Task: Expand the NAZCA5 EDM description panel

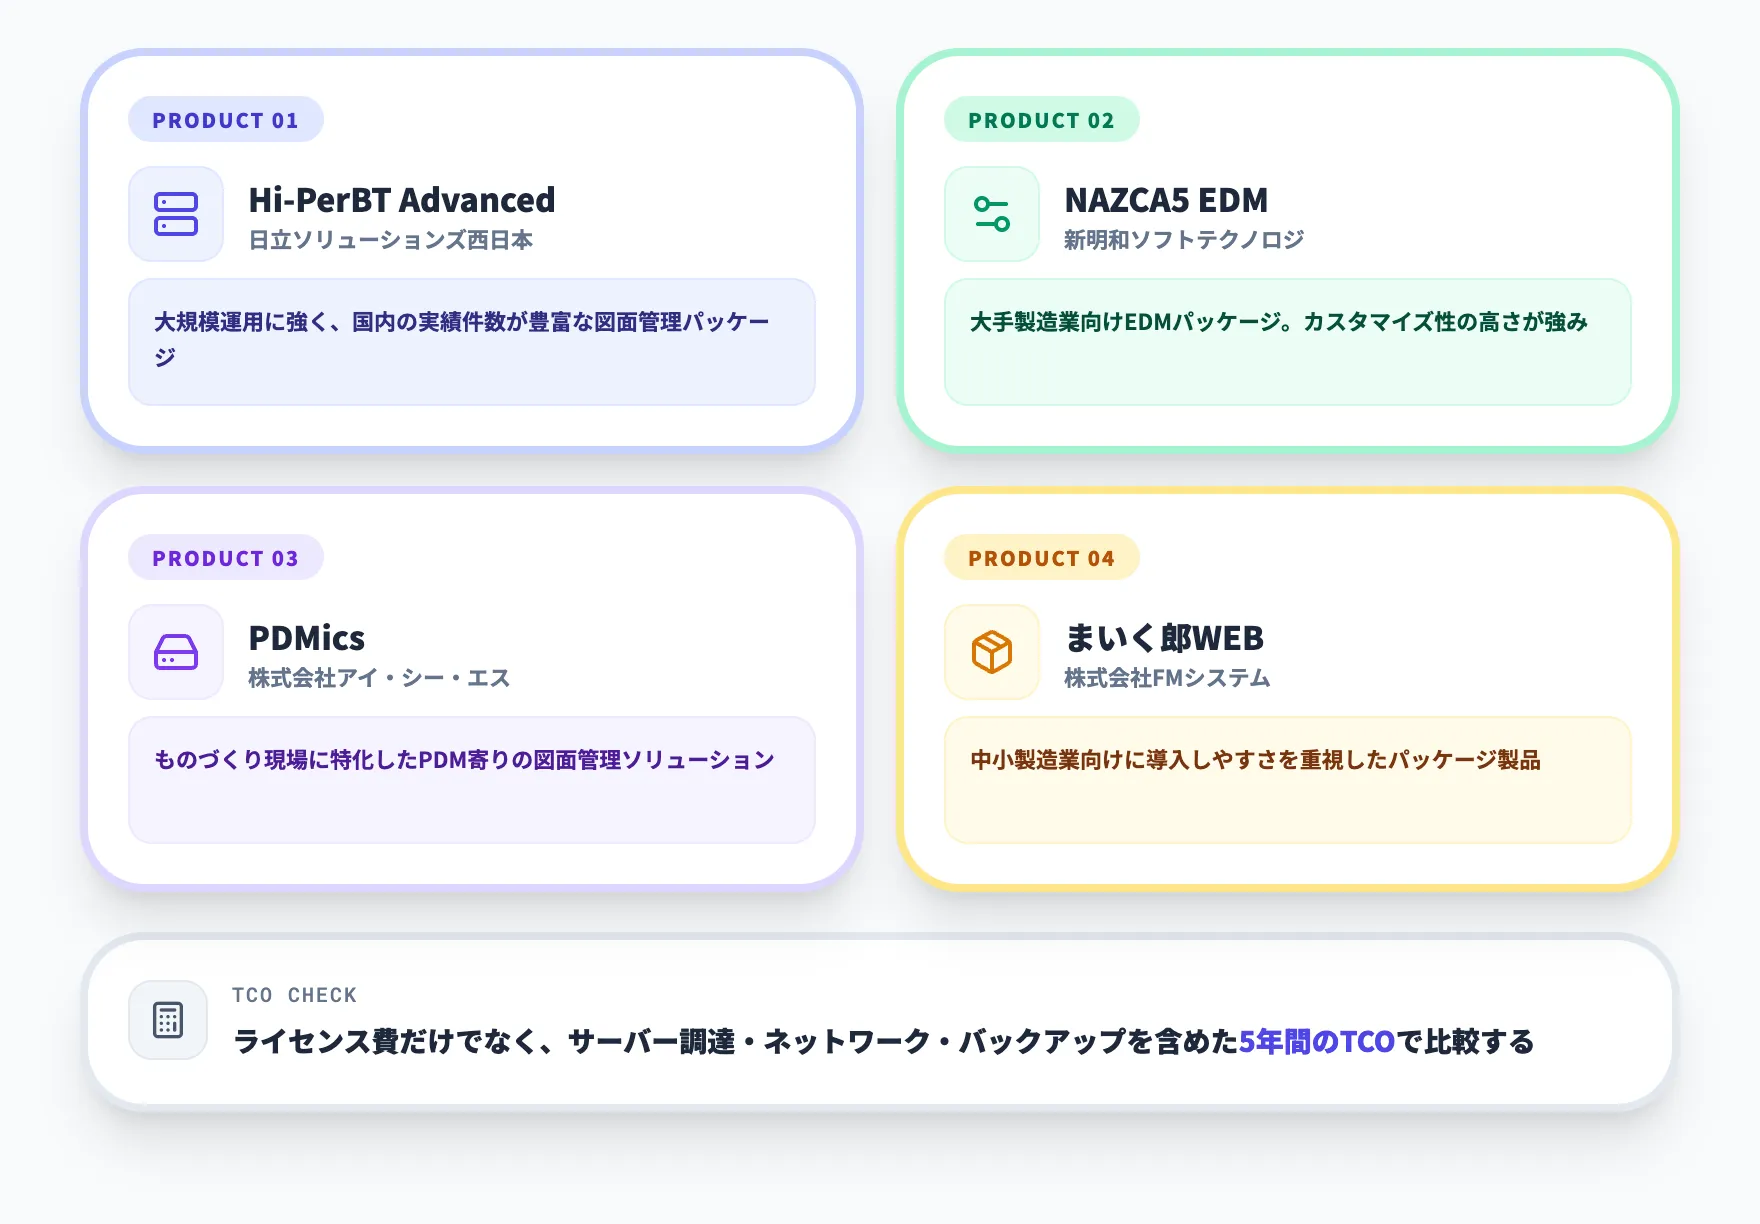Action: 1287,342
